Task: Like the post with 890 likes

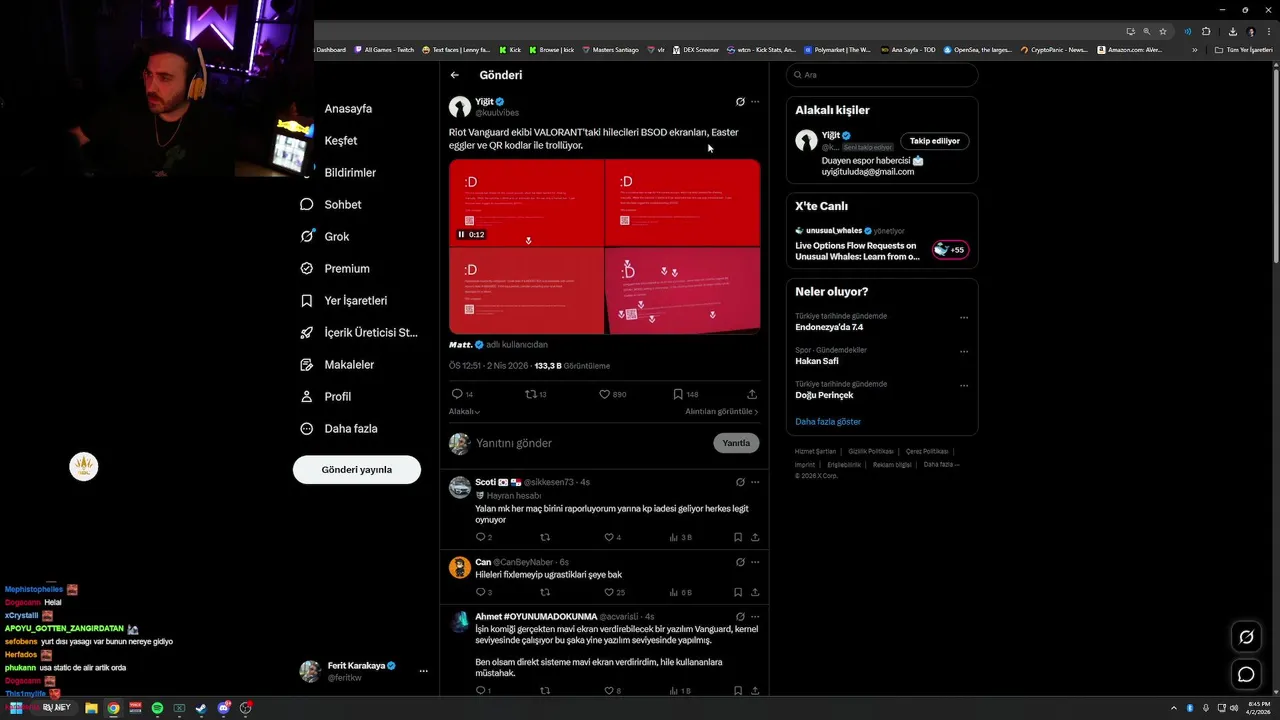Action: pyautogui.click(x=604, y=394)
